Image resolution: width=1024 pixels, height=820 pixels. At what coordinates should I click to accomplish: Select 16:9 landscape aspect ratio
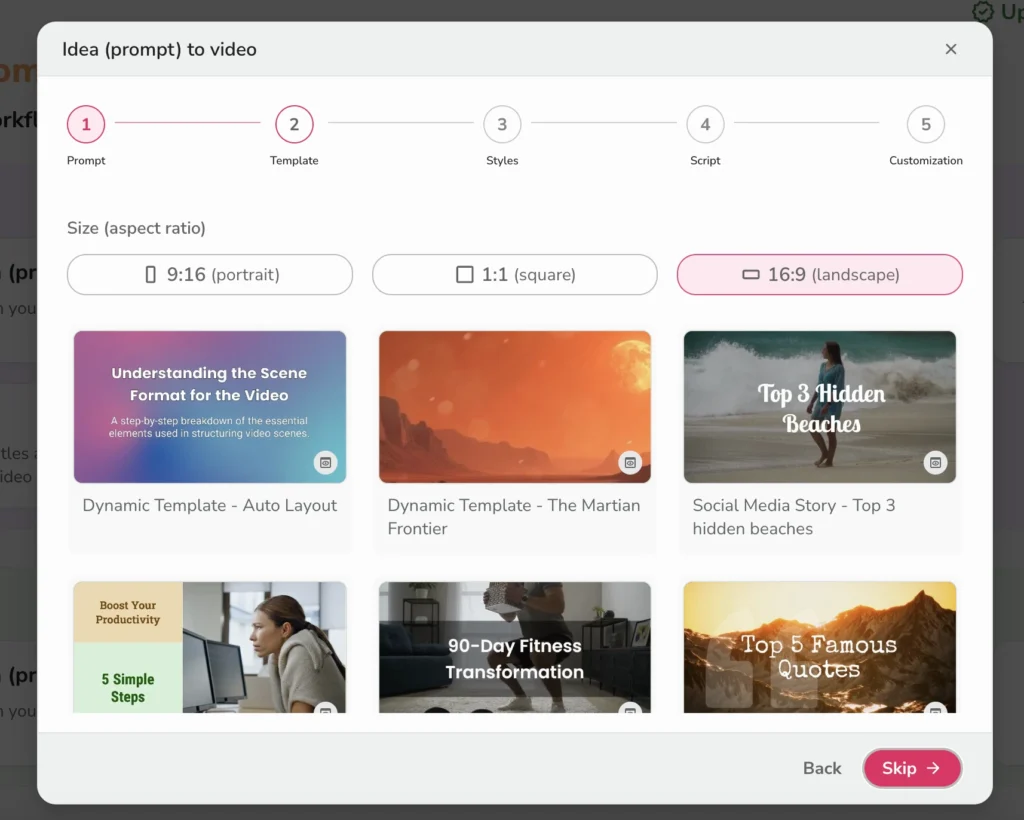click(820, 274)
